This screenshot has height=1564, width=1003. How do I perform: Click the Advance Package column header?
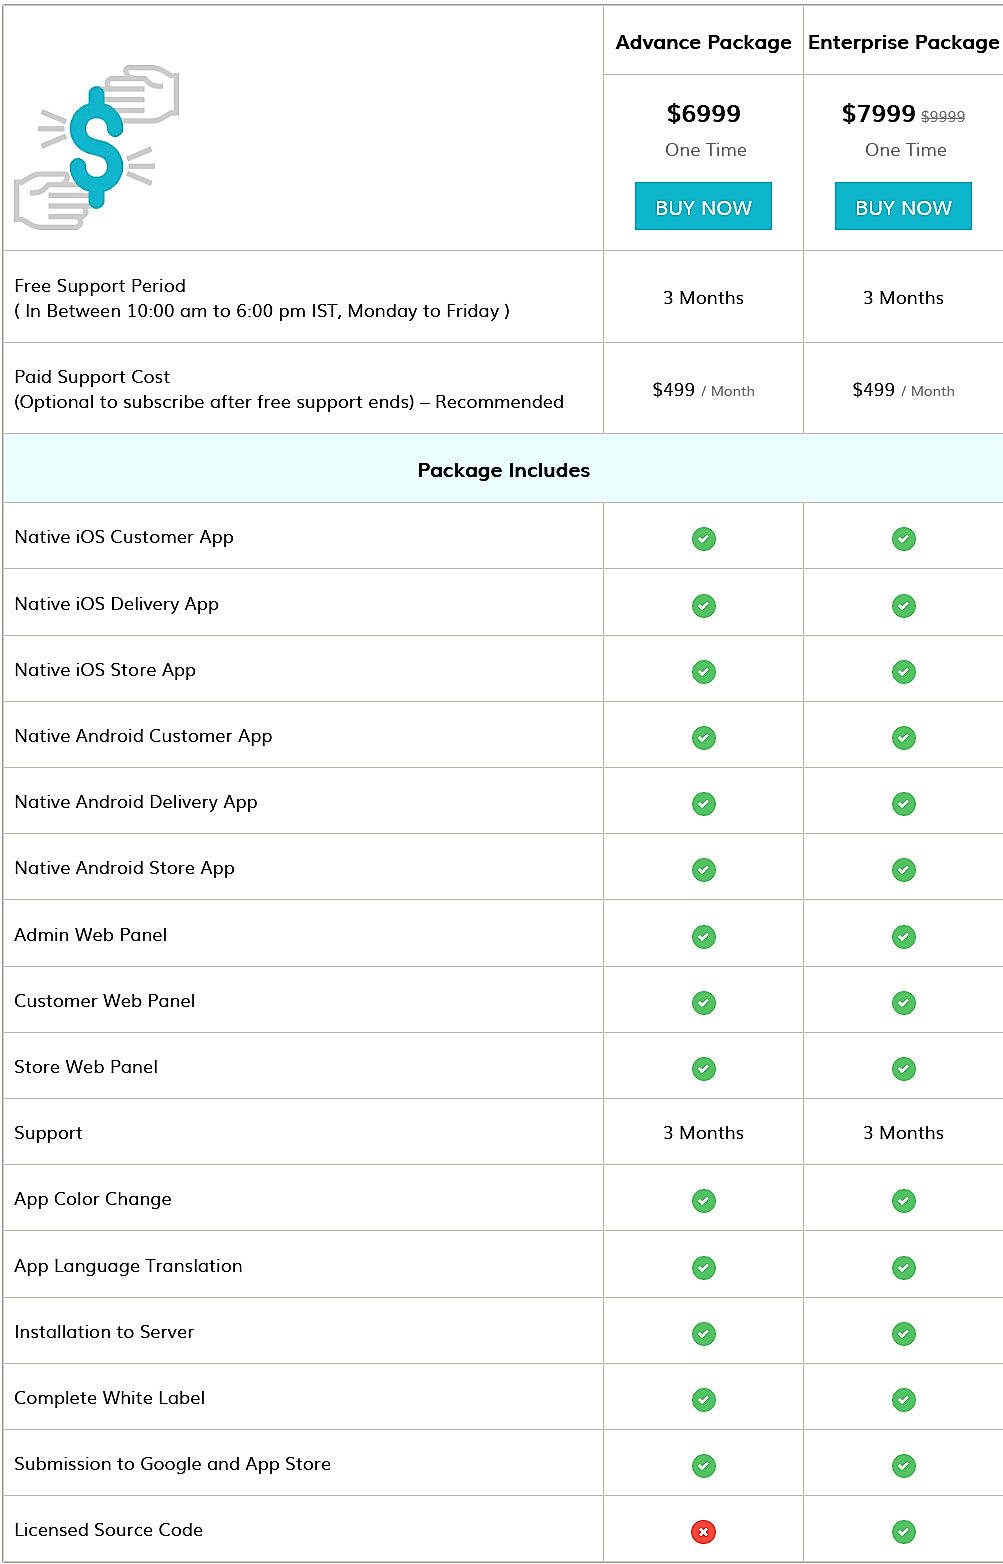[703, 42]
